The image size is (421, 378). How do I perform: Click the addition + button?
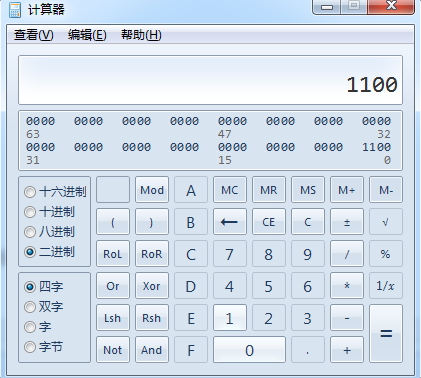(347, 350)
